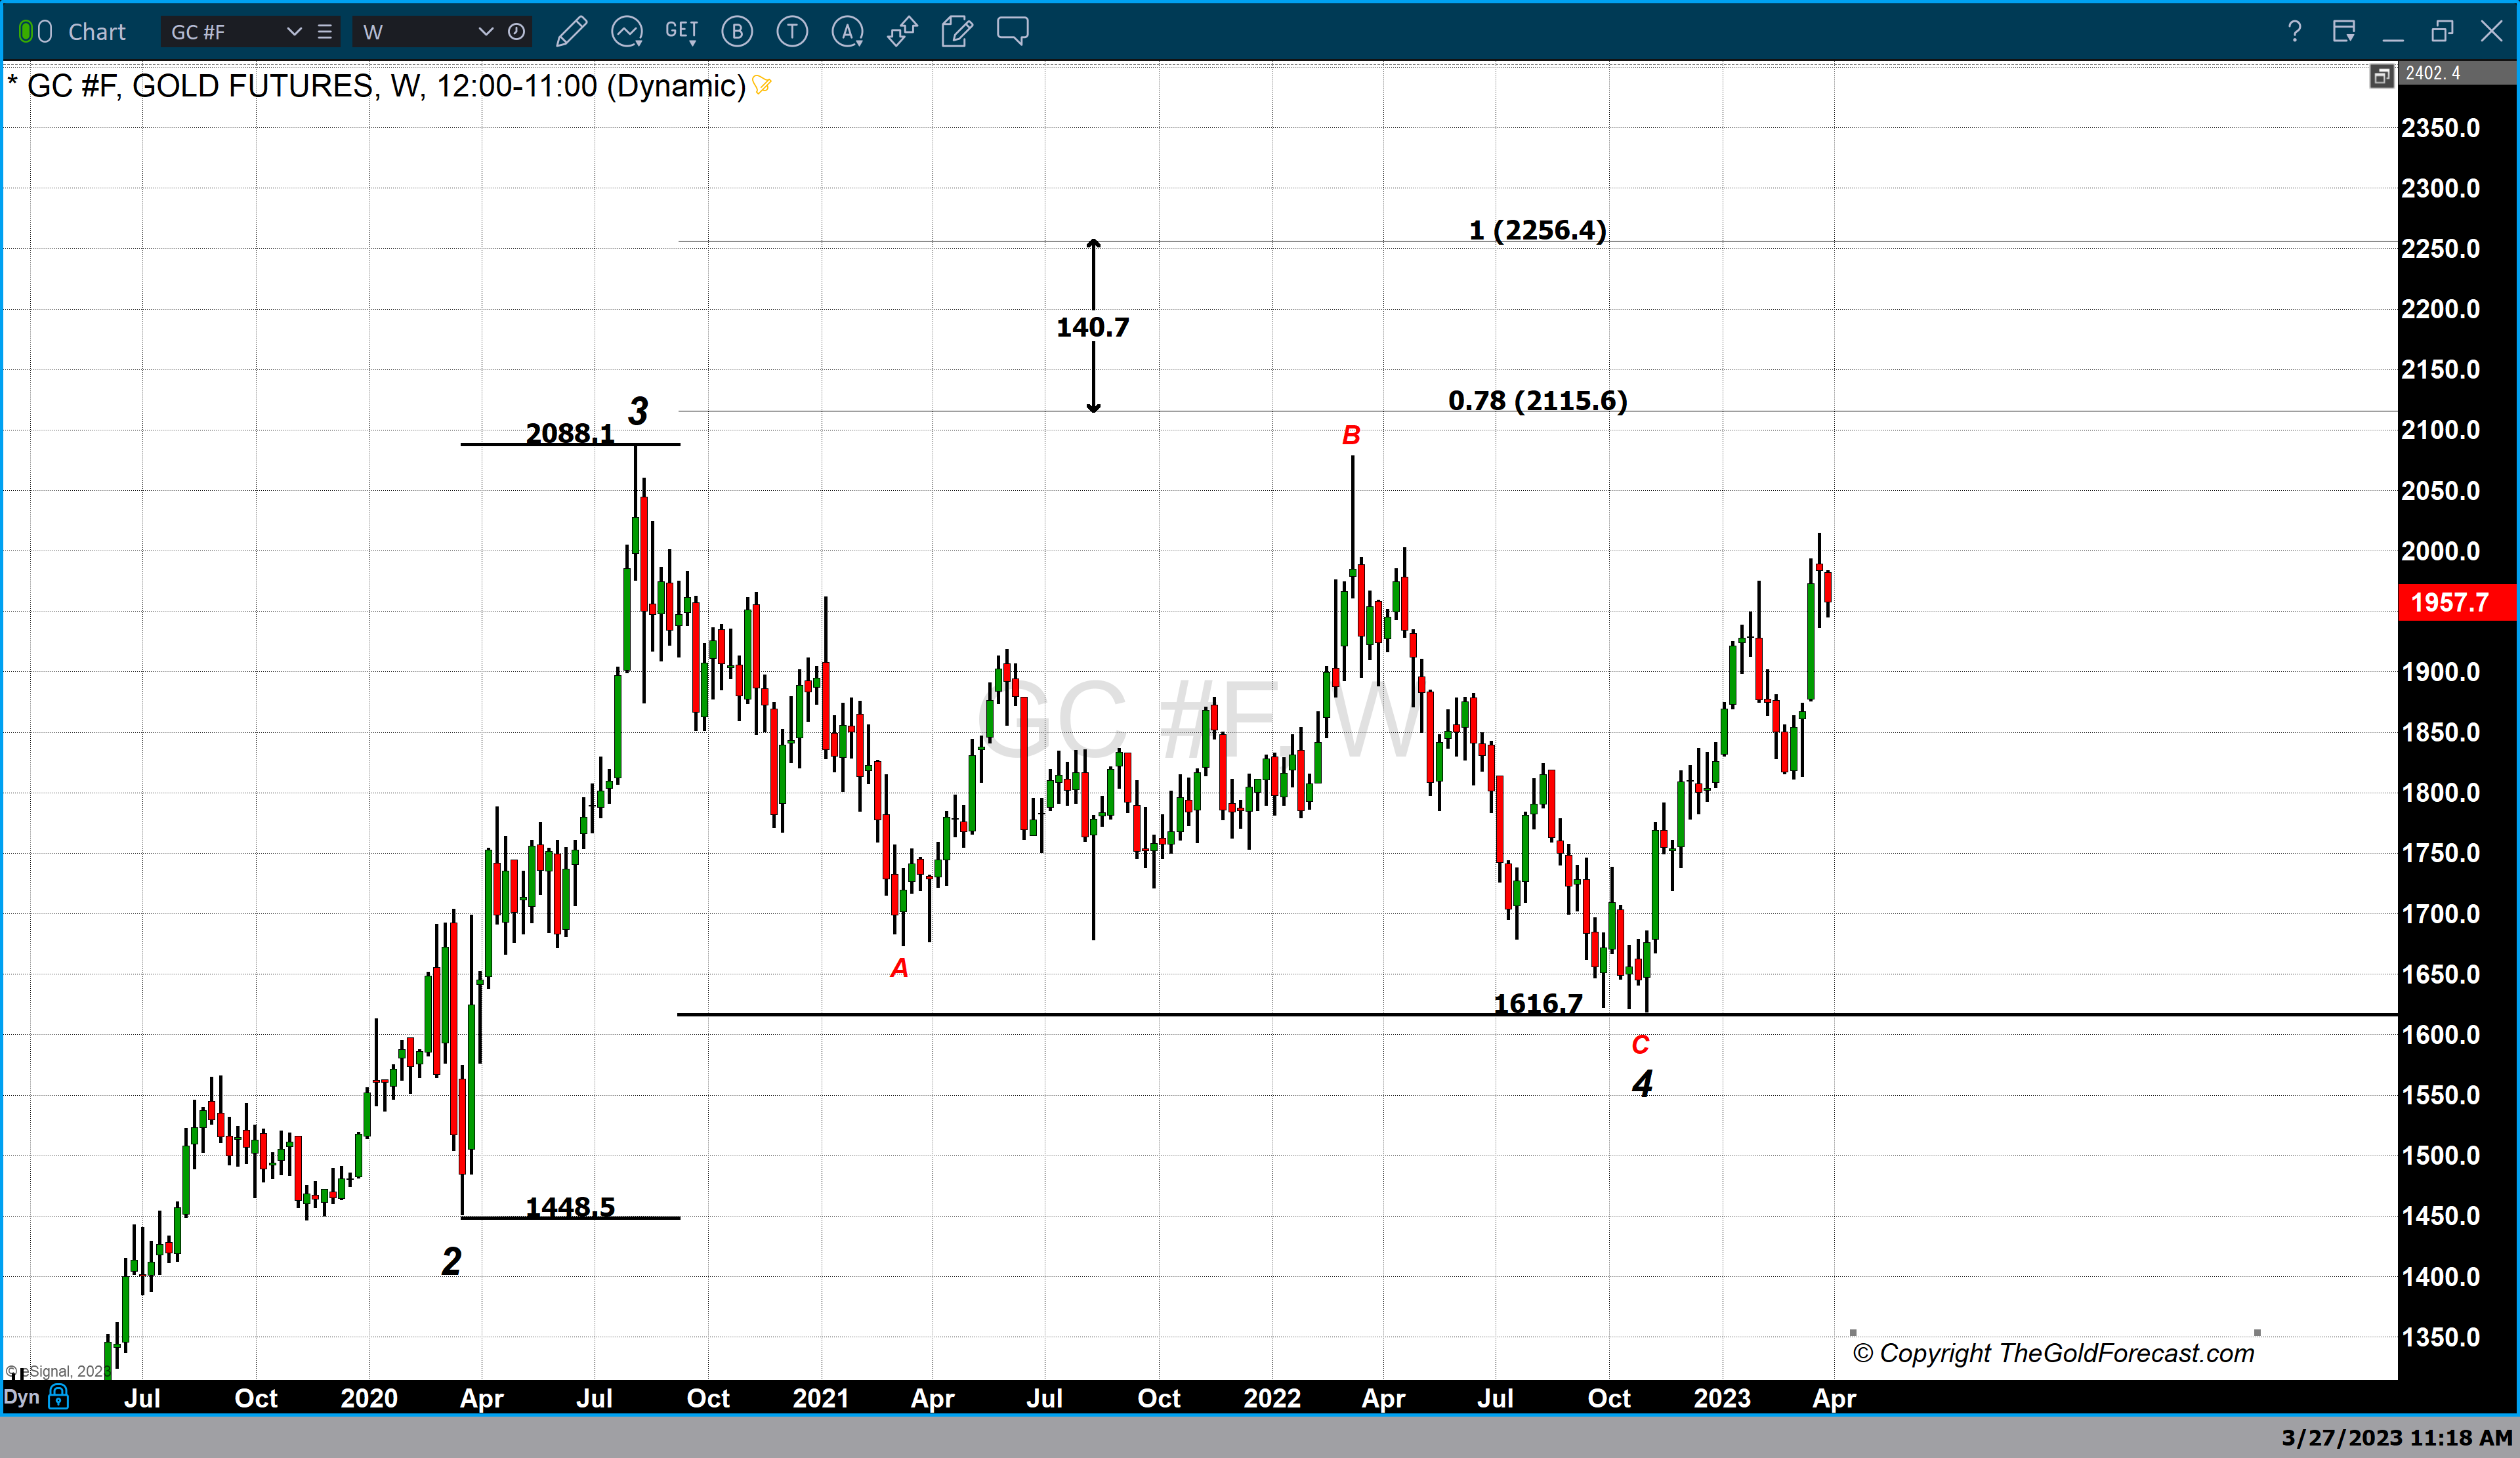Open the symbol list menu icon
2520x1458 pixels.
pyautogui.click(x=324, y=32)
